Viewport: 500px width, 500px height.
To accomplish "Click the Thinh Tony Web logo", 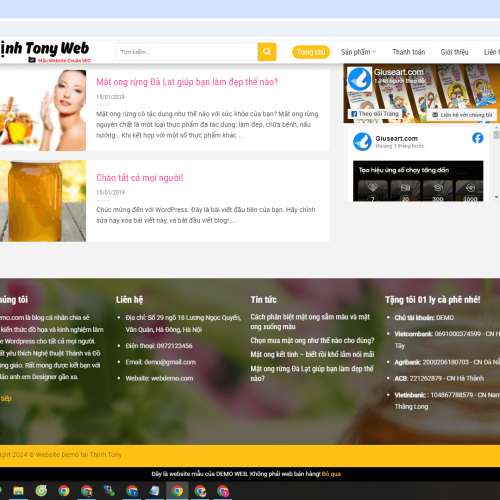I will click(x=45, y=52).
